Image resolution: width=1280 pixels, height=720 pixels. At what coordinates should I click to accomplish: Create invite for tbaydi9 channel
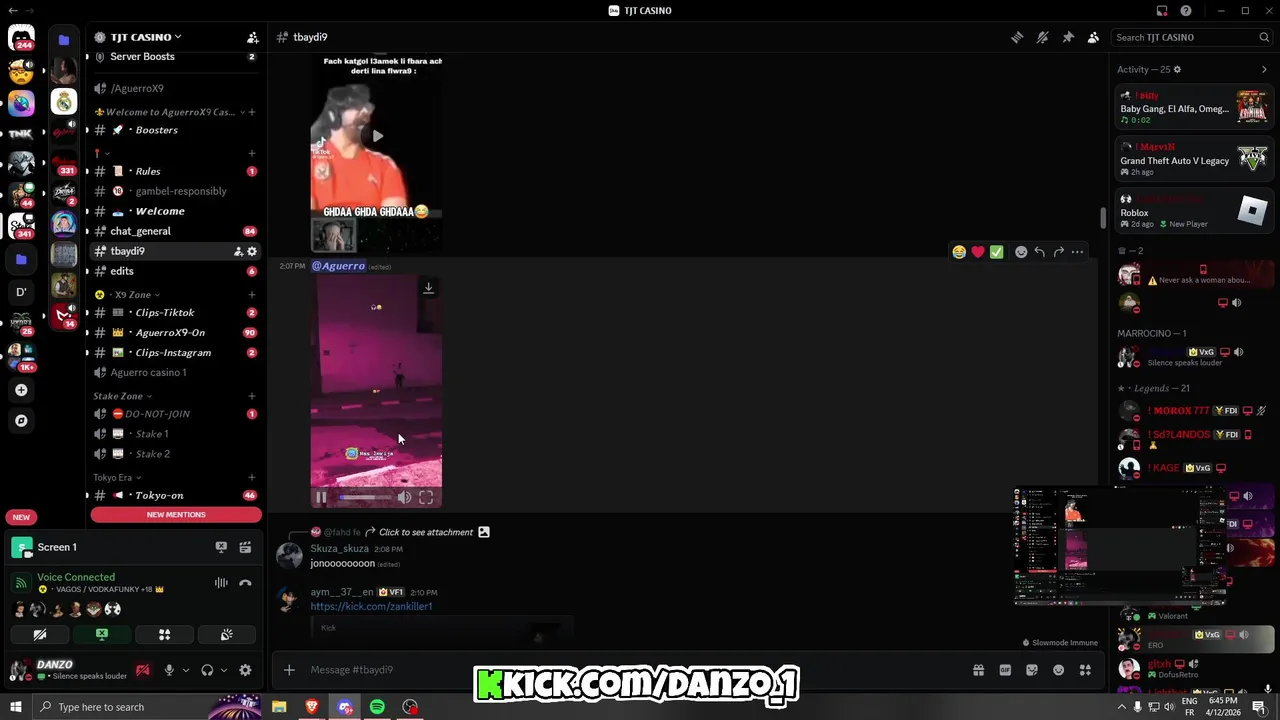click(x=238, y=251)
